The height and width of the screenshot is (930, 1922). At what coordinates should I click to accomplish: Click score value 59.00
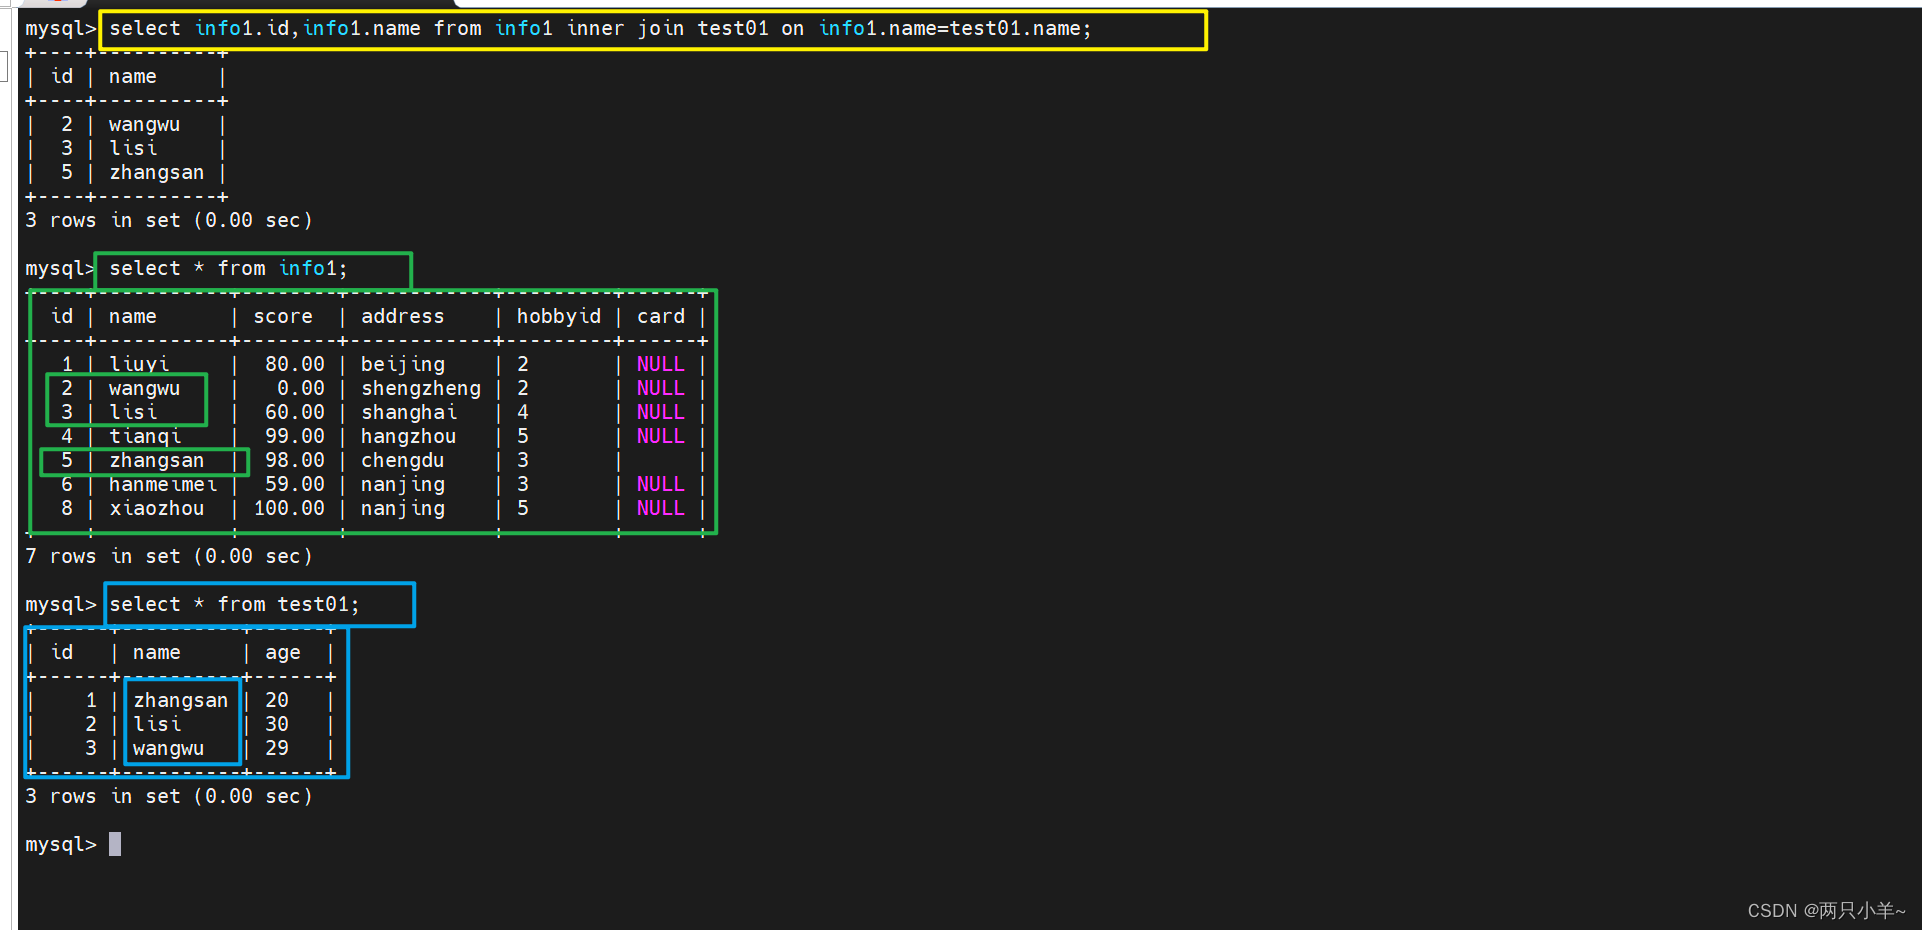point(295,485)
